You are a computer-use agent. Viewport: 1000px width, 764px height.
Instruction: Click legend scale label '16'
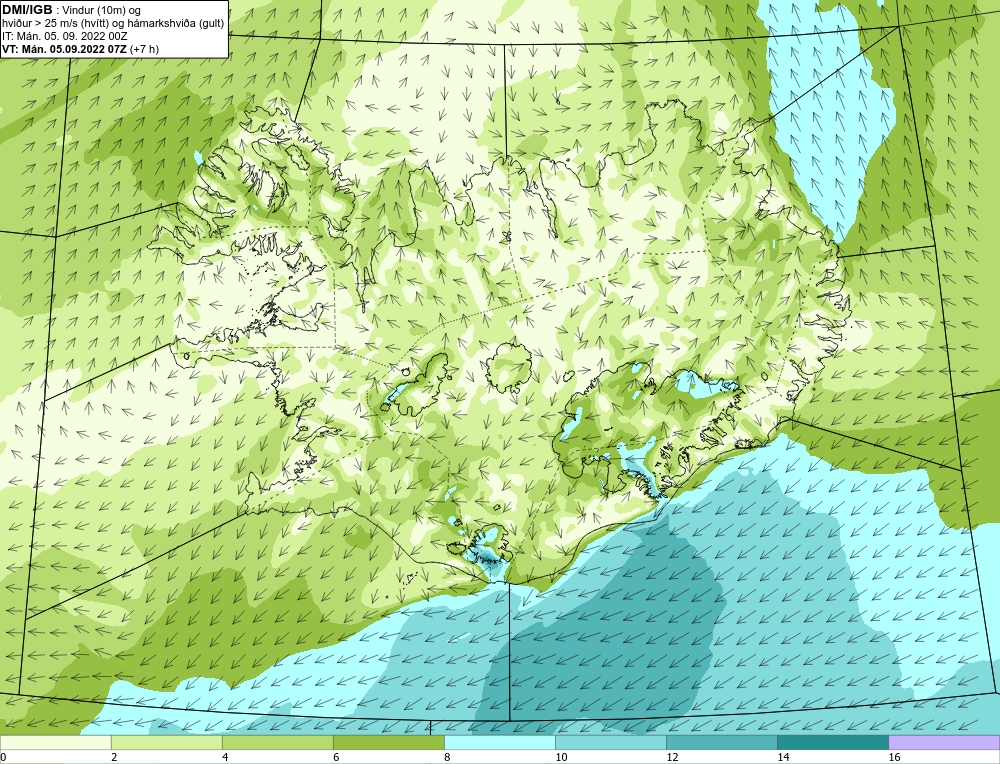click(893, 757)
